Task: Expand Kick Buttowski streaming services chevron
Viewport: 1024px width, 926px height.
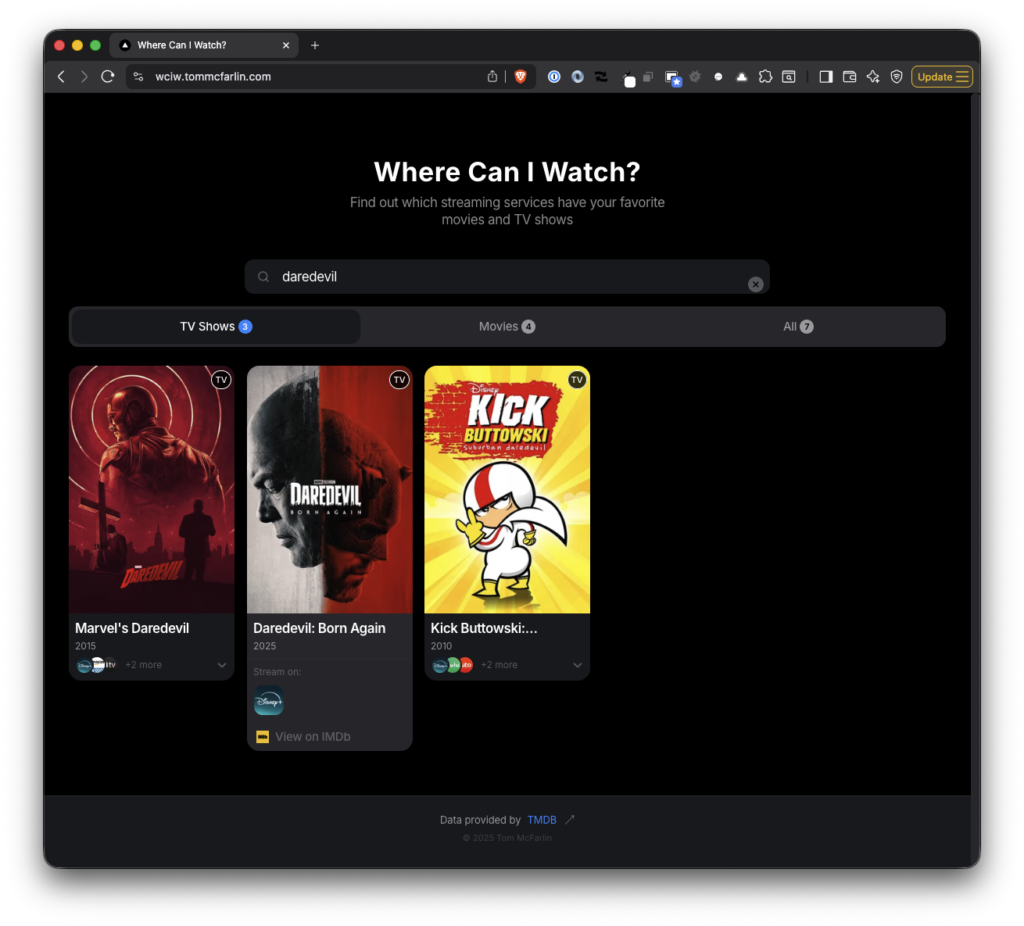Action: click(577, 665)
